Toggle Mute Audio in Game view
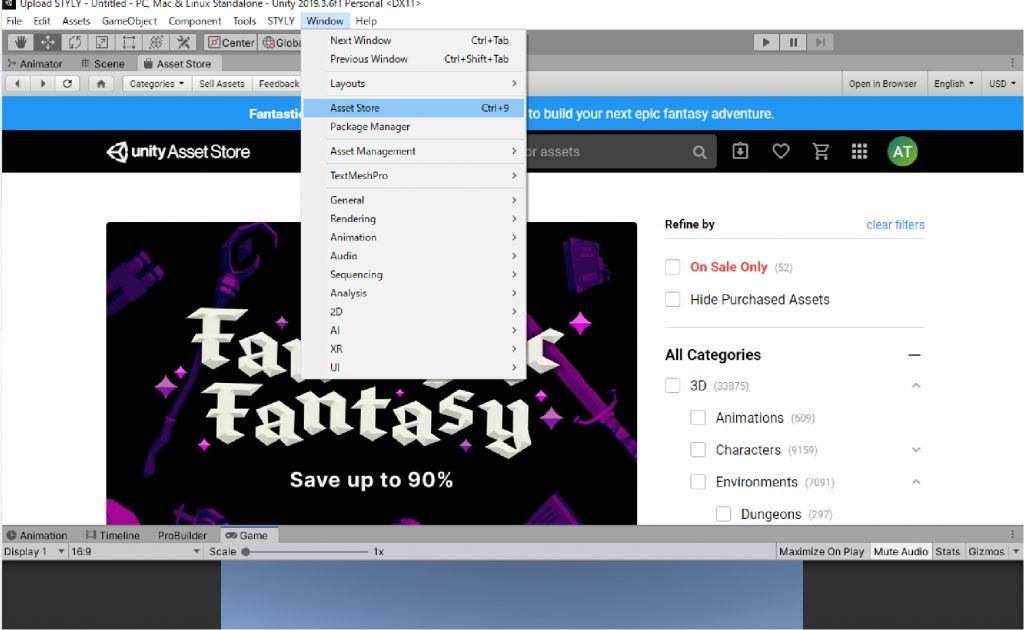Viewport: 1024px width, 630px height. pyautogui.click(x=901, y=552)
